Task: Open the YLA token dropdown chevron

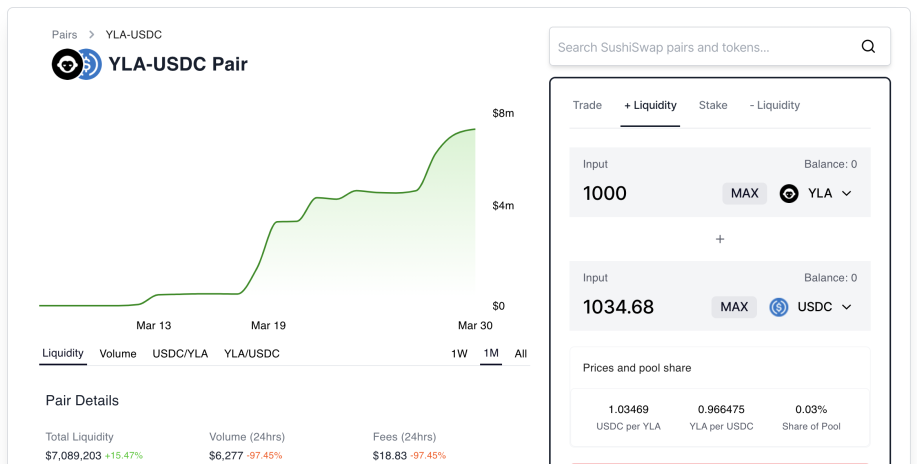Action: pos(846,194)
